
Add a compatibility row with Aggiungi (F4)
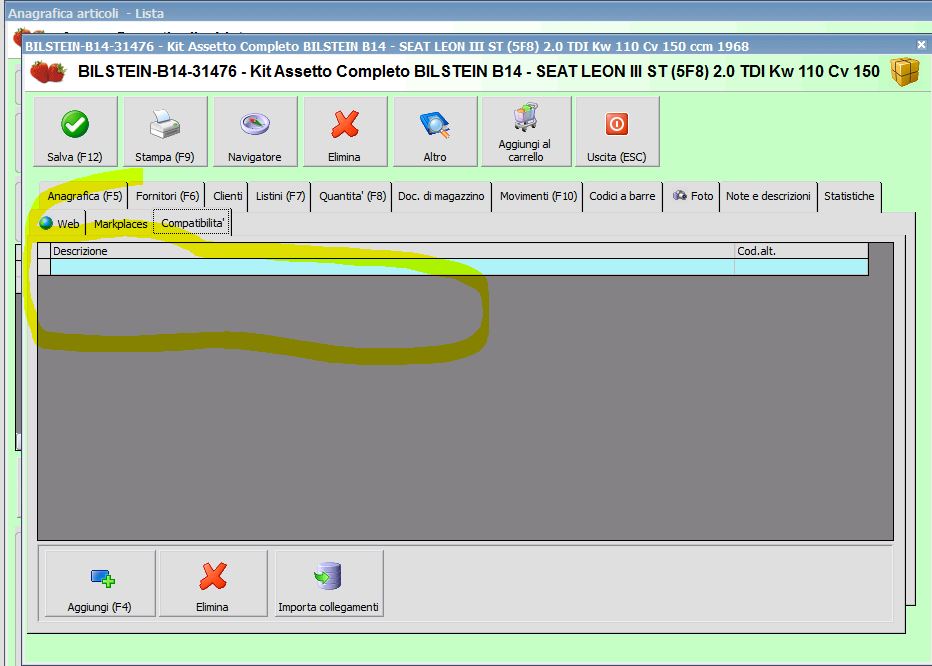click(100, 583)
